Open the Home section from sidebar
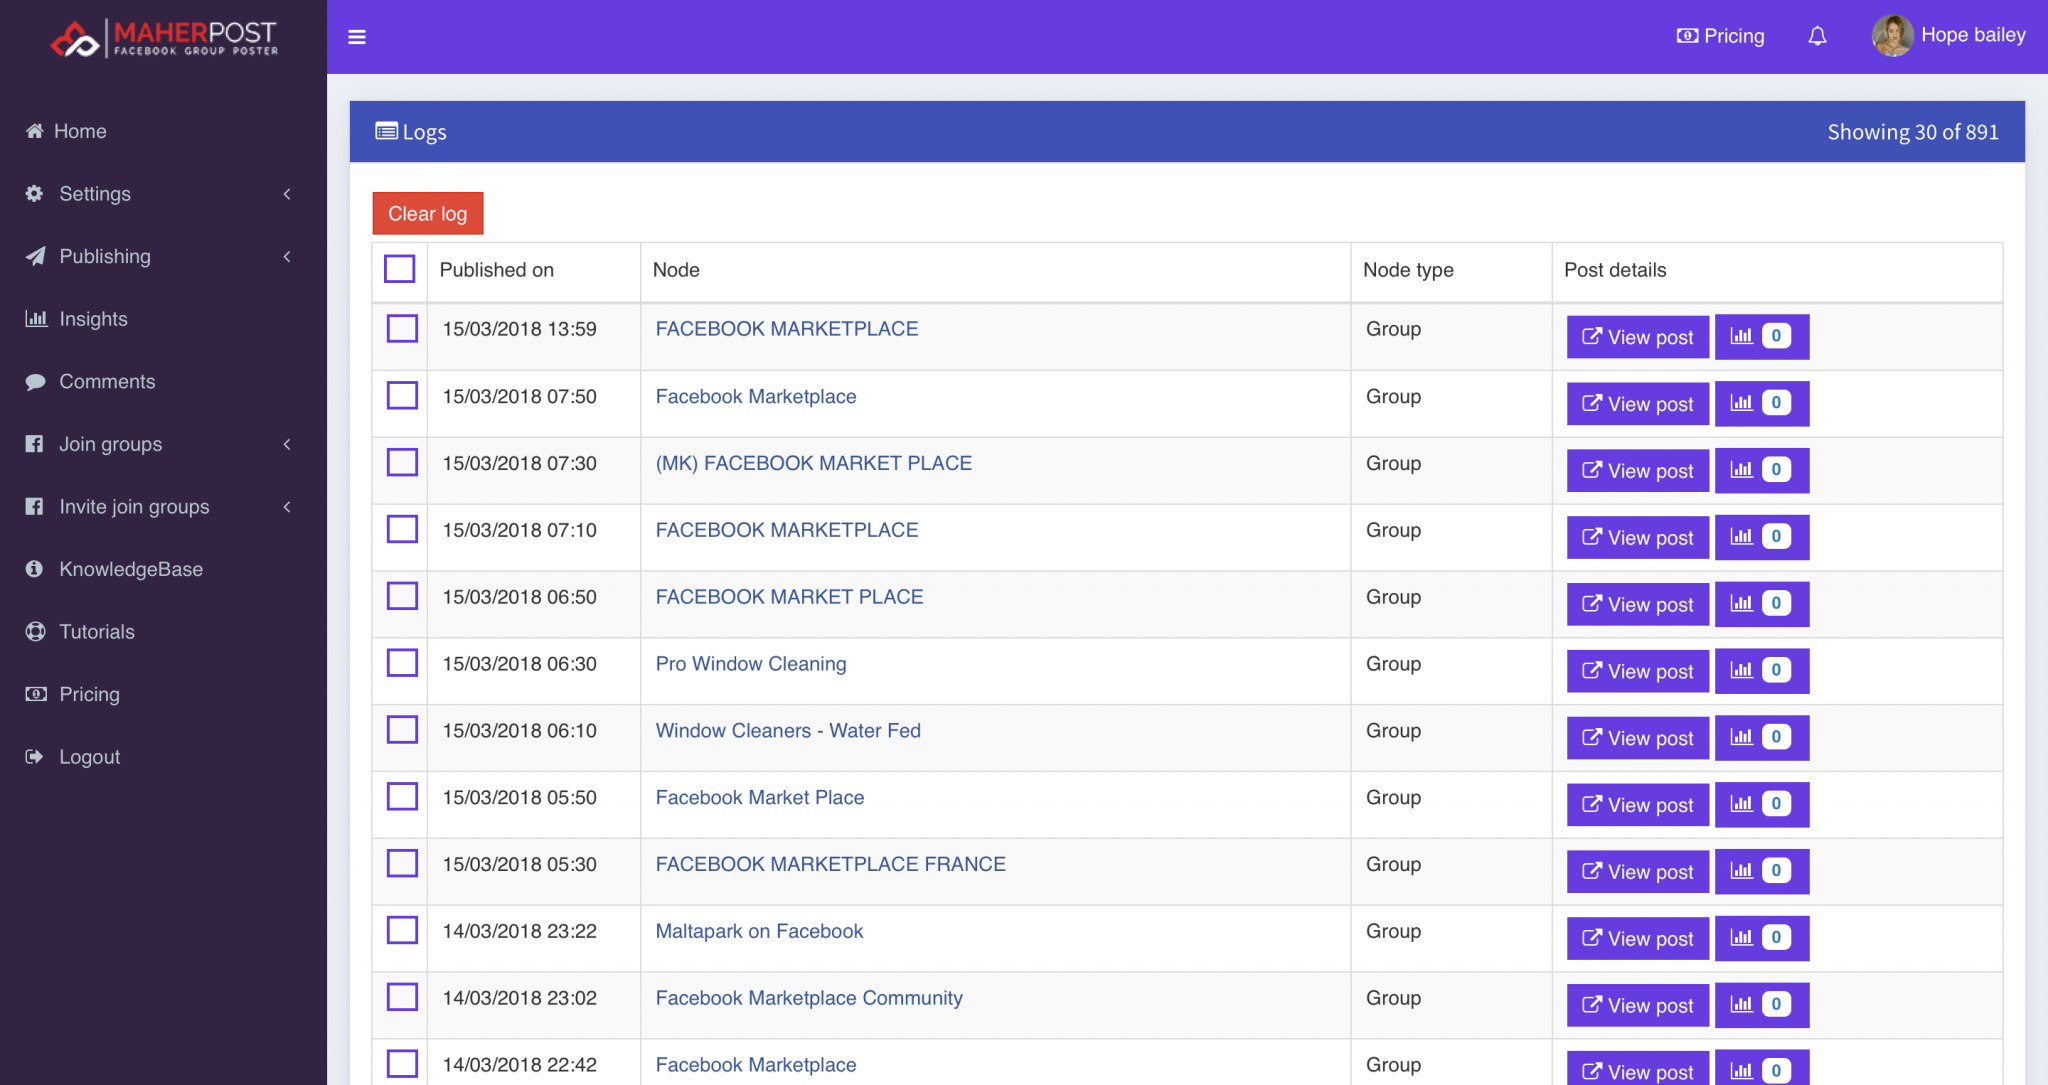This screenshot has width=2048, height=1085. (81, 131)
